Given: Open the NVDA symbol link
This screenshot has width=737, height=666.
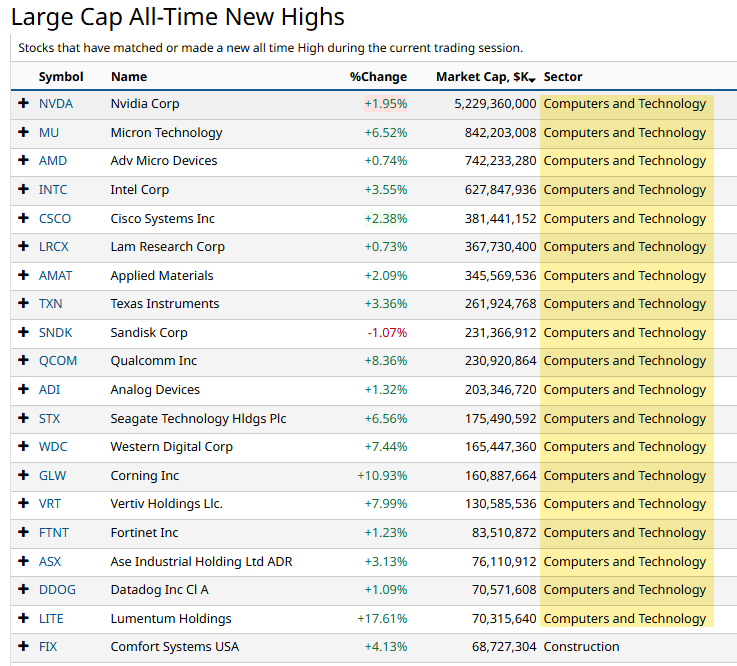Looking at the screenshot, I should click(x=56, y=103).
